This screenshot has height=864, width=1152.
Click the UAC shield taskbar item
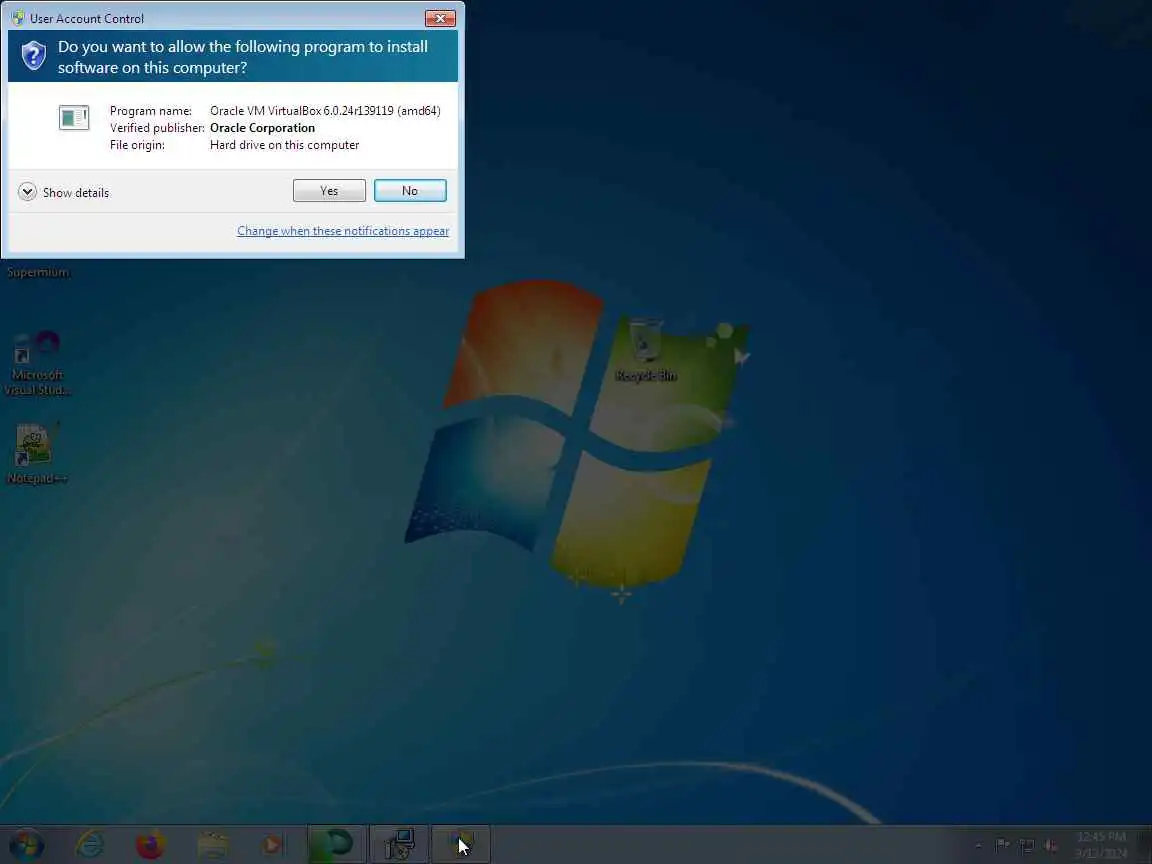(461, 845)
